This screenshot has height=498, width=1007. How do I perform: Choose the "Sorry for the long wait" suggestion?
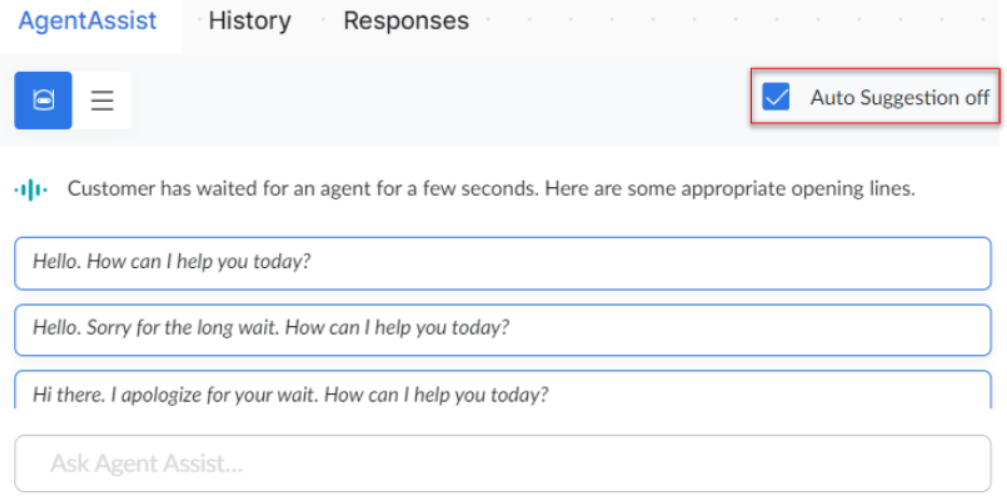pyautogui.click(x=271, y=328)
